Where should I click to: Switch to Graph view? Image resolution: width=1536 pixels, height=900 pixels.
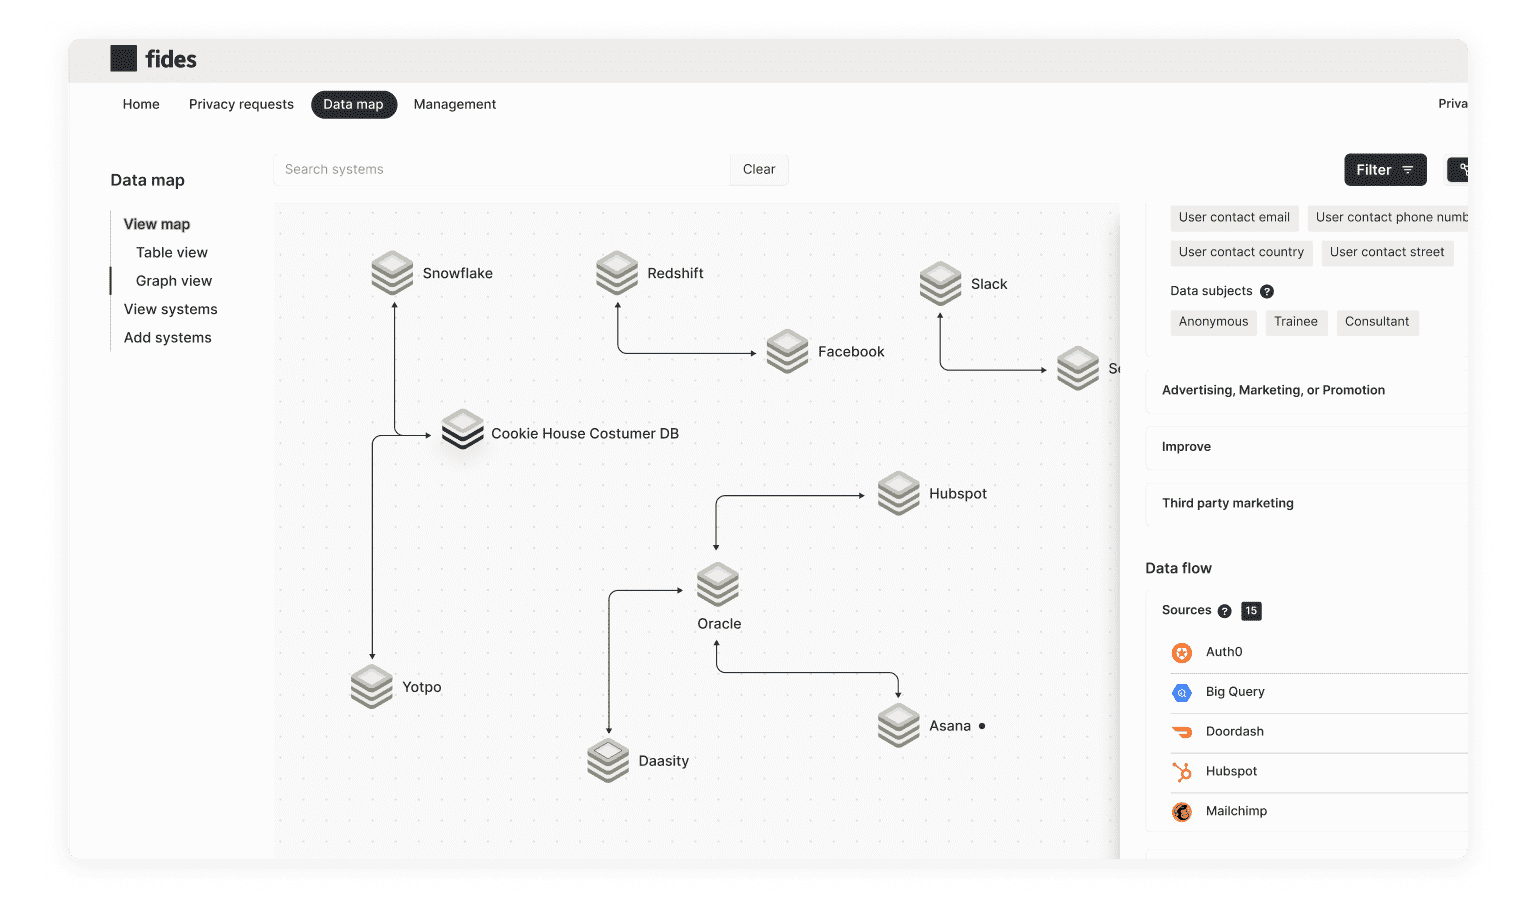coord(174,281)
